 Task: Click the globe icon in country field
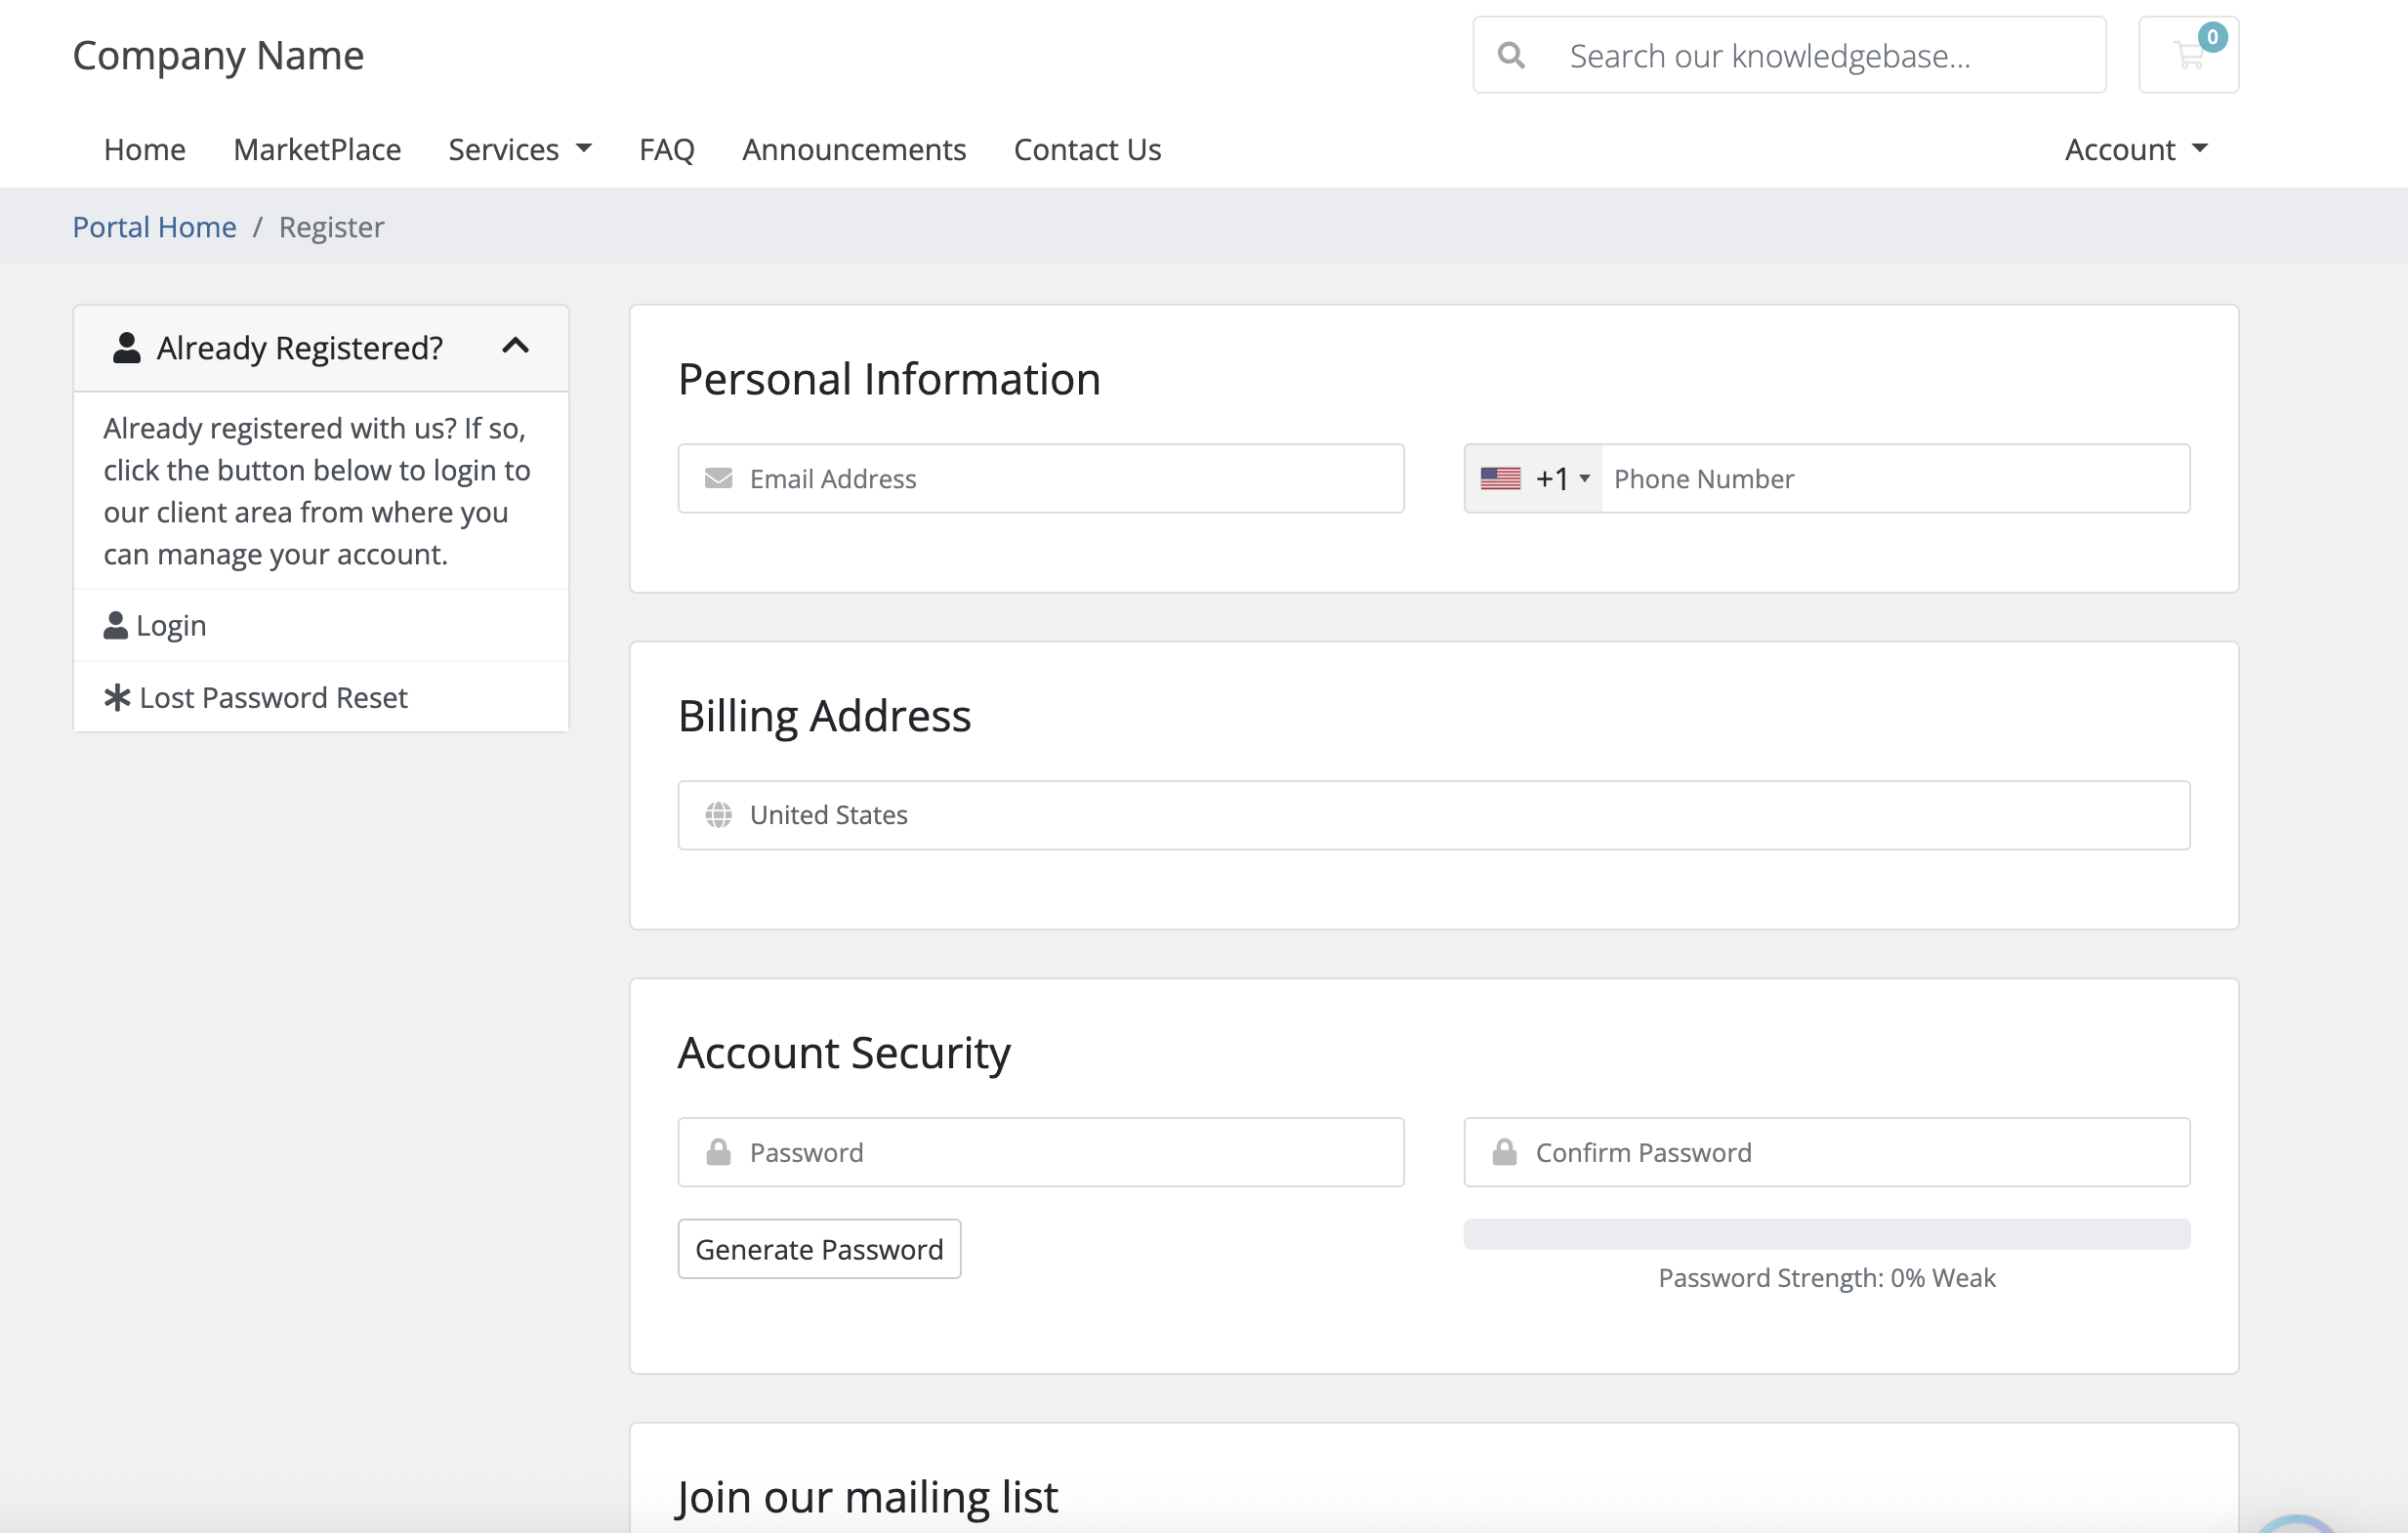pos(718,815)
